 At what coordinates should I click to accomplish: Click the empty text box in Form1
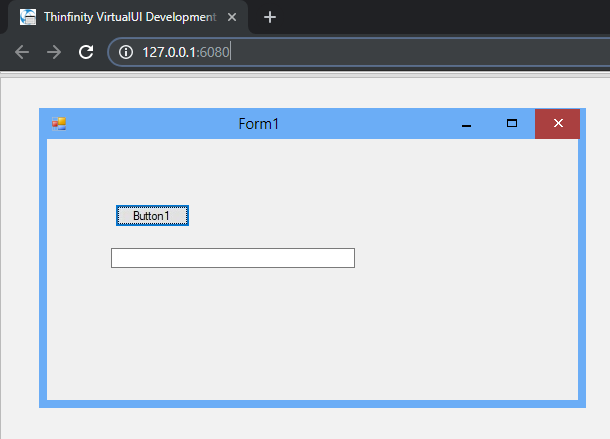(233, 258)
